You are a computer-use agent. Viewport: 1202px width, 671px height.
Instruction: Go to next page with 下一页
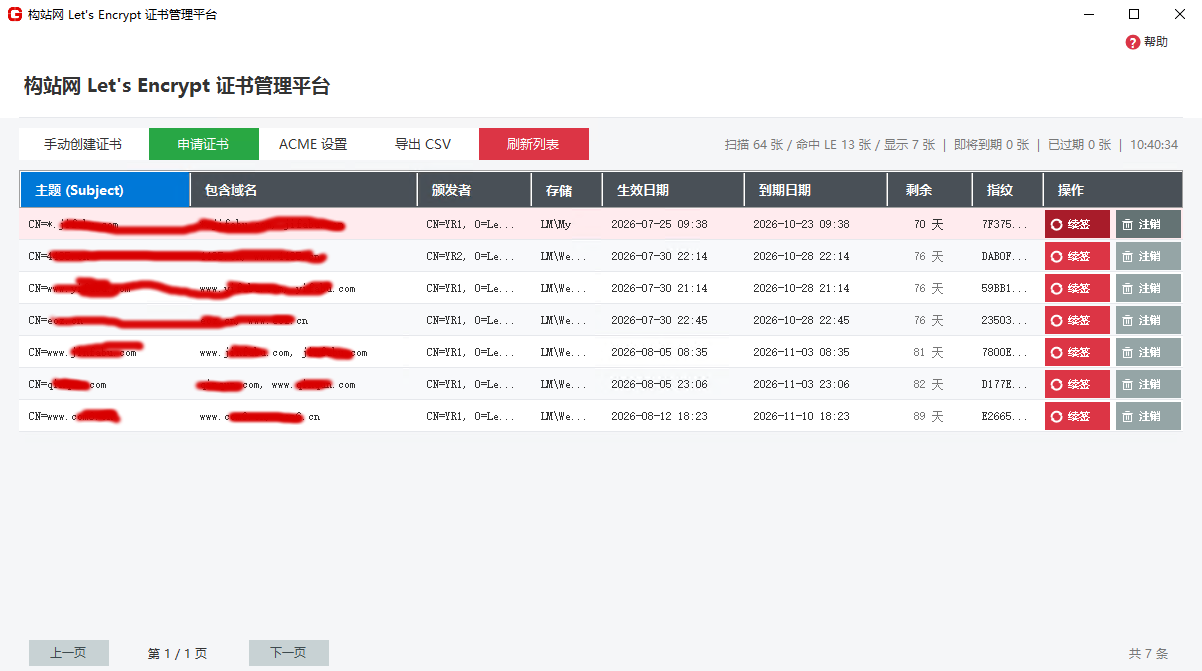click(x=289, y=653)
